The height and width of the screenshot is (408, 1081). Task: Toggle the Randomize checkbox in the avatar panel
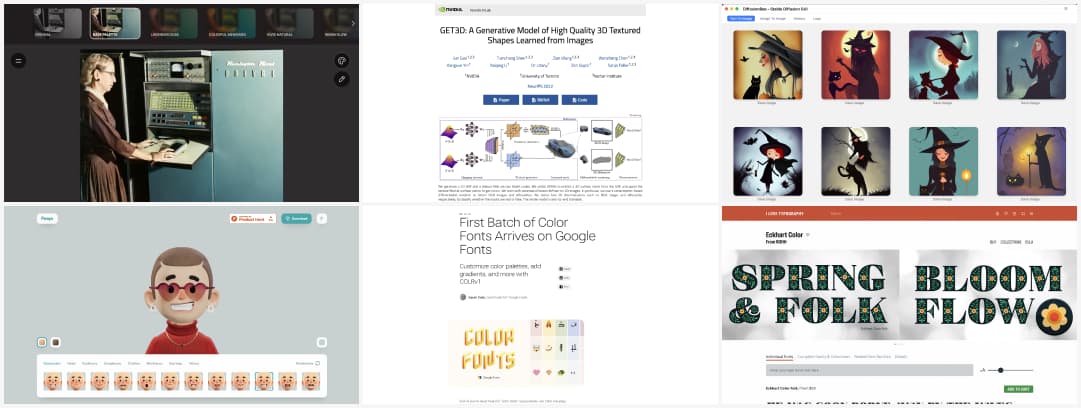click(x=317, y=363)
